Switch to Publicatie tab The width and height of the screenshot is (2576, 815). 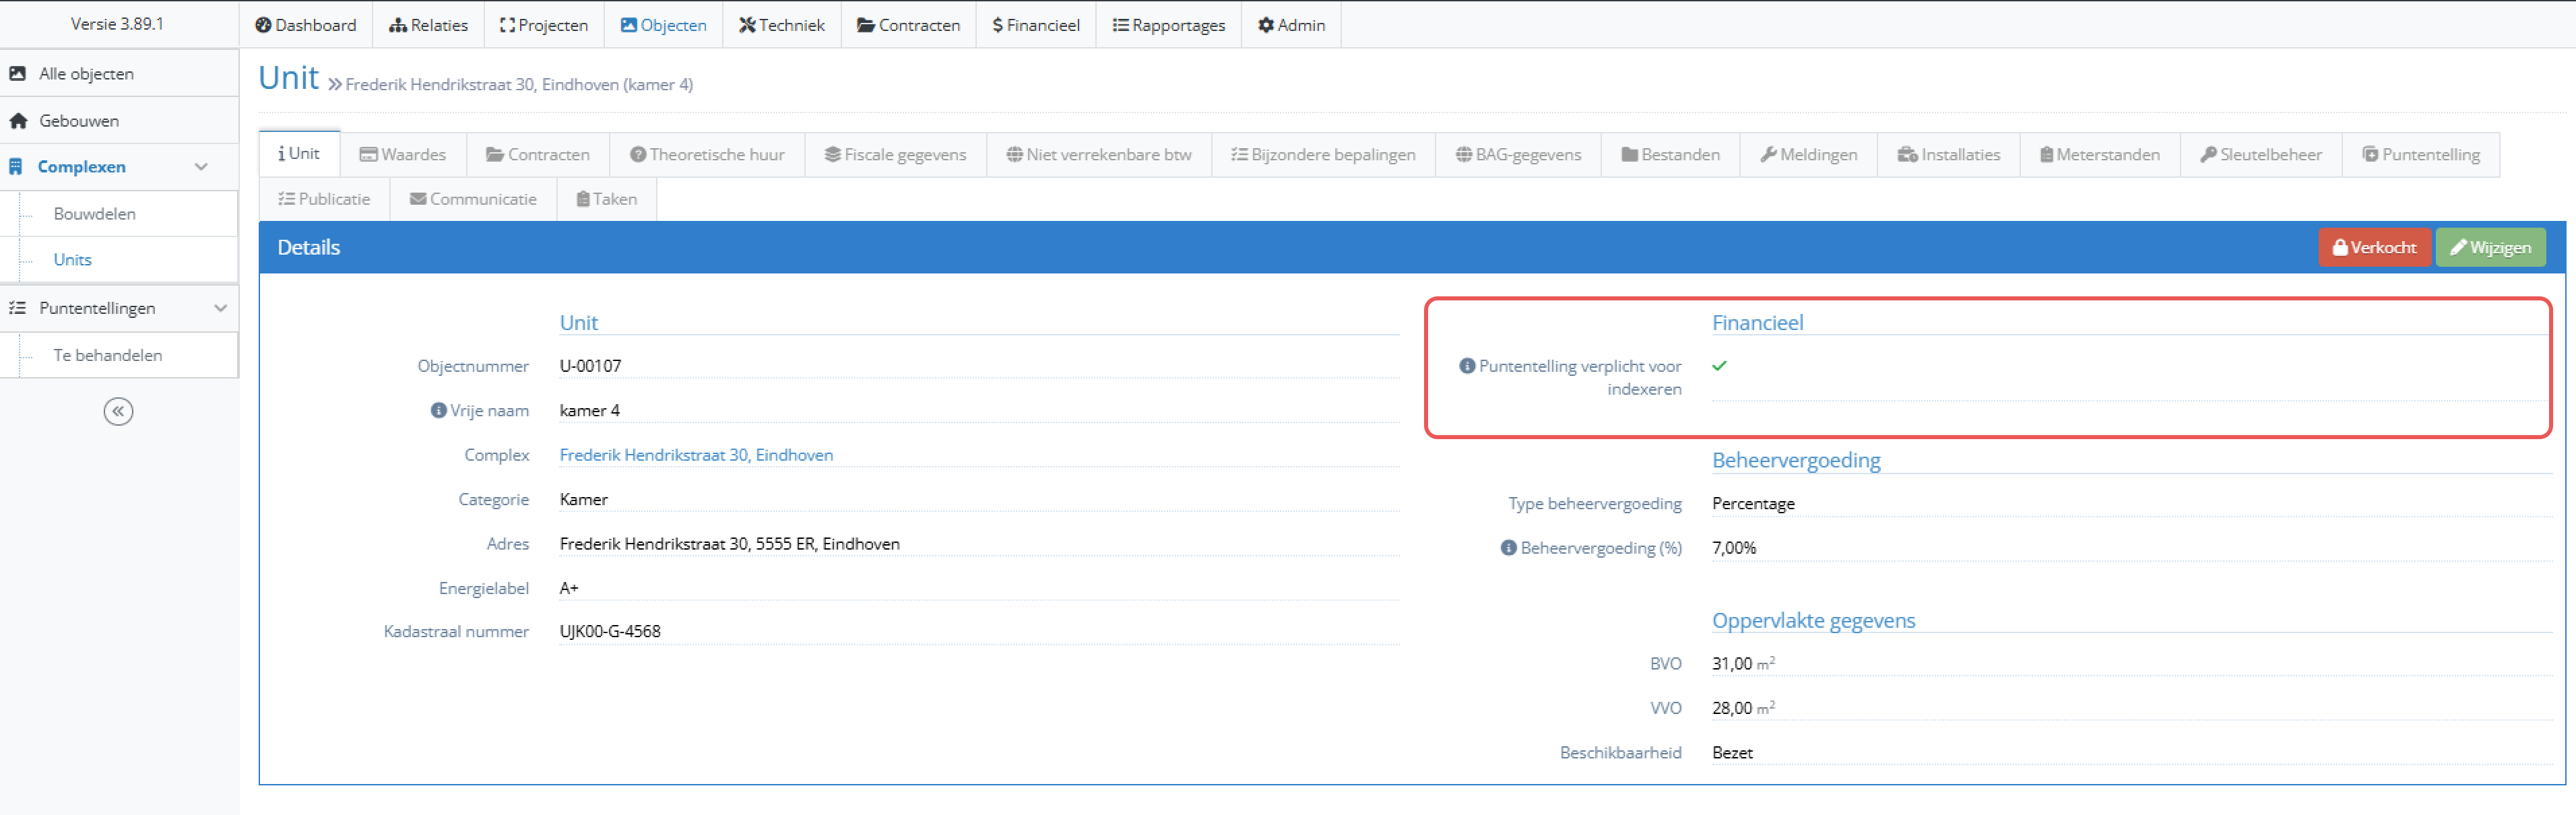point(324,198)
